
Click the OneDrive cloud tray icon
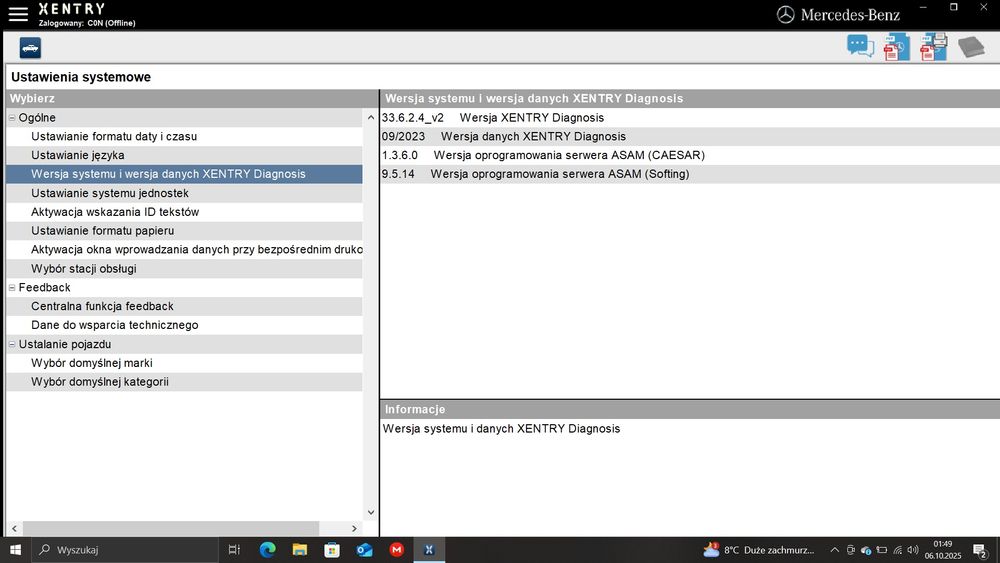pos(865,550)
